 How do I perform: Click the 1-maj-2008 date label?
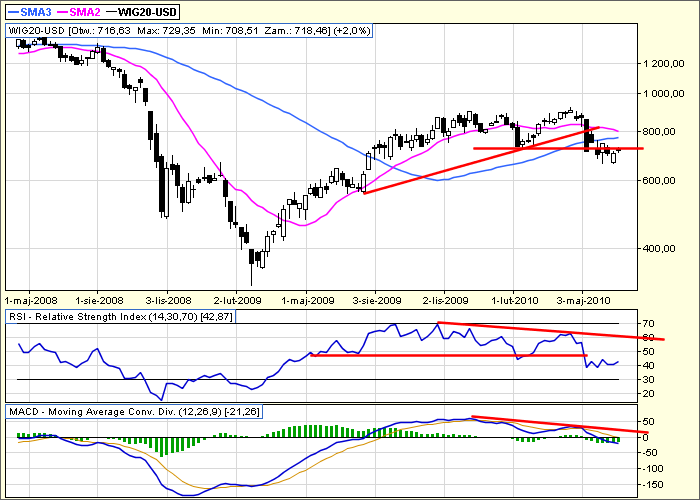pos(29,300)
